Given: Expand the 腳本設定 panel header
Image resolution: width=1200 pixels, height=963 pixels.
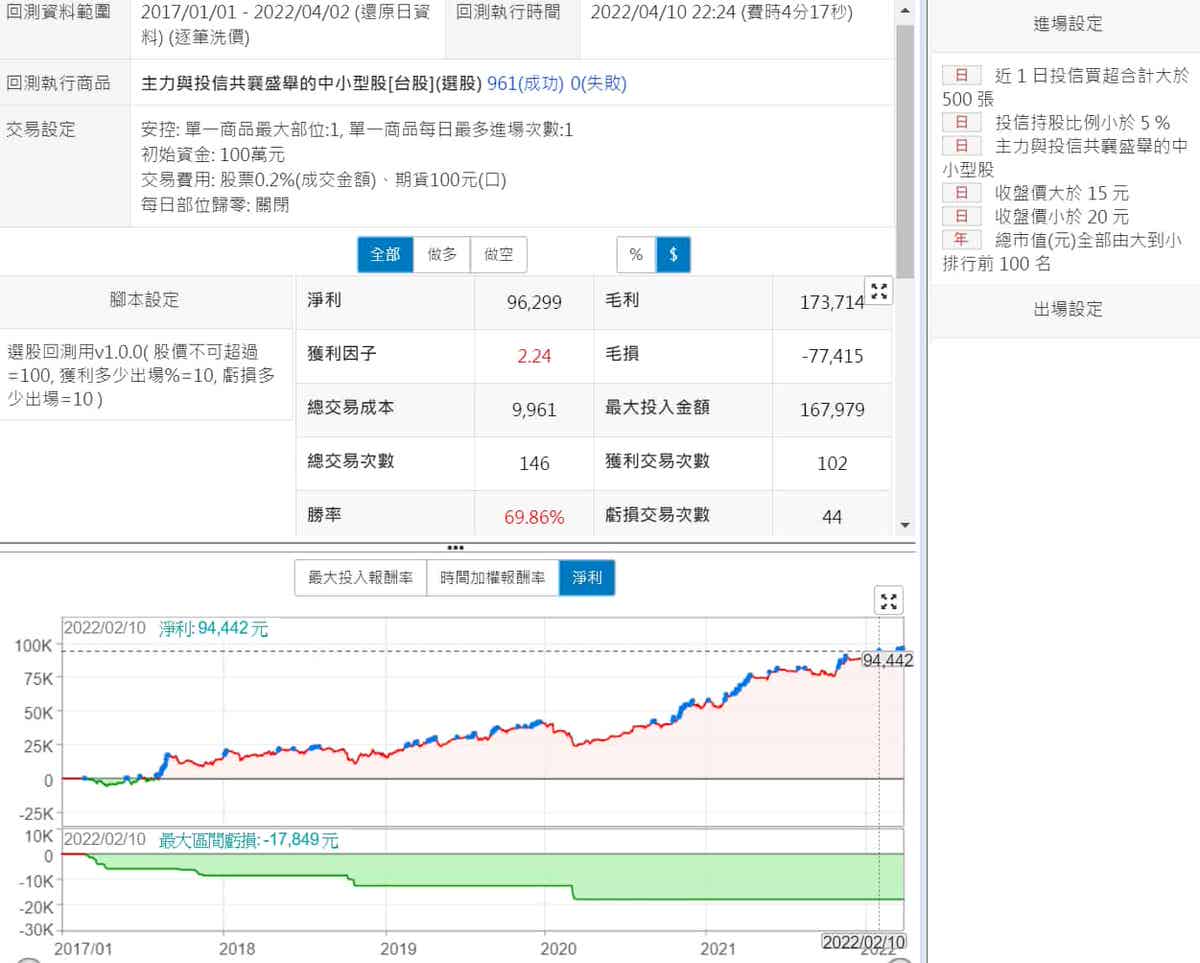Looking at the screenshot, I should (x=145, y=301).
